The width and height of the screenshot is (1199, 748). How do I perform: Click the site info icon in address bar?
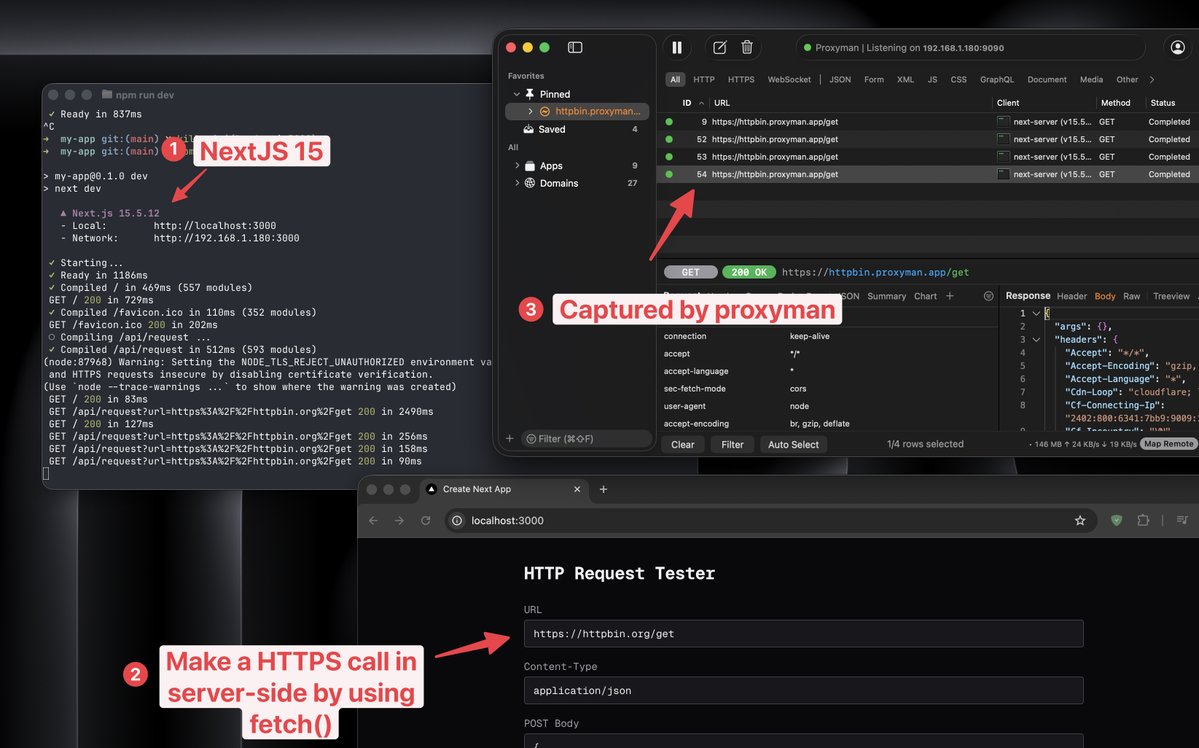[457, 520]
